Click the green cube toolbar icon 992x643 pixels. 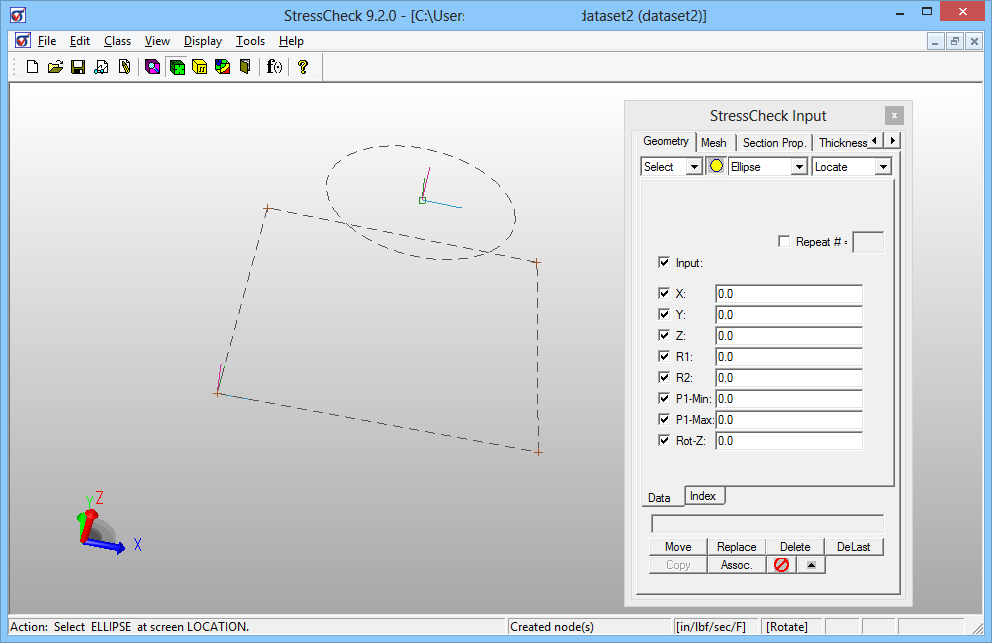(177, 67)
